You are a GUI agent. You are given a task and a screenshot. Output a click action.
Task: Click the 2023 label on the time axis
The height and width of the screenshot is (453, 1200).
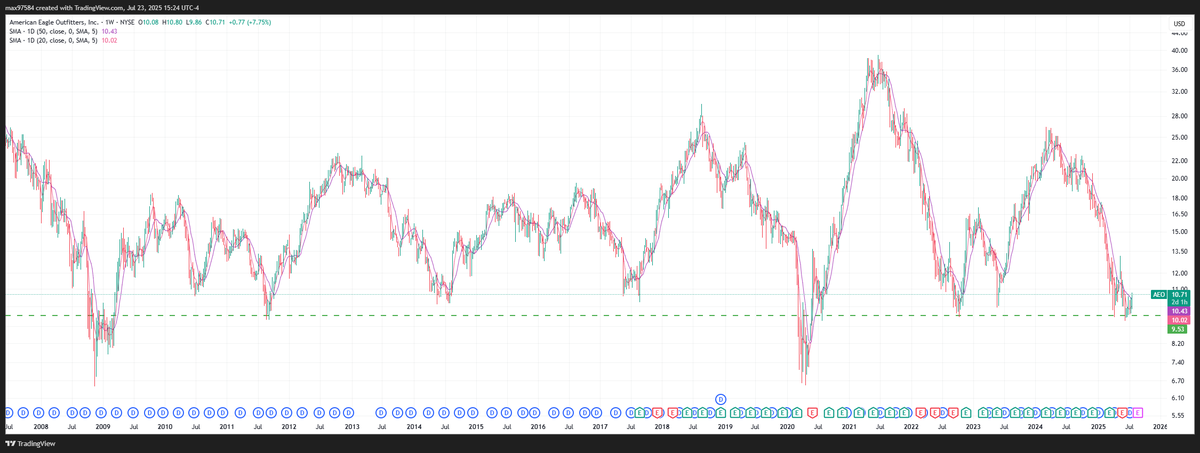click(973, 427)
